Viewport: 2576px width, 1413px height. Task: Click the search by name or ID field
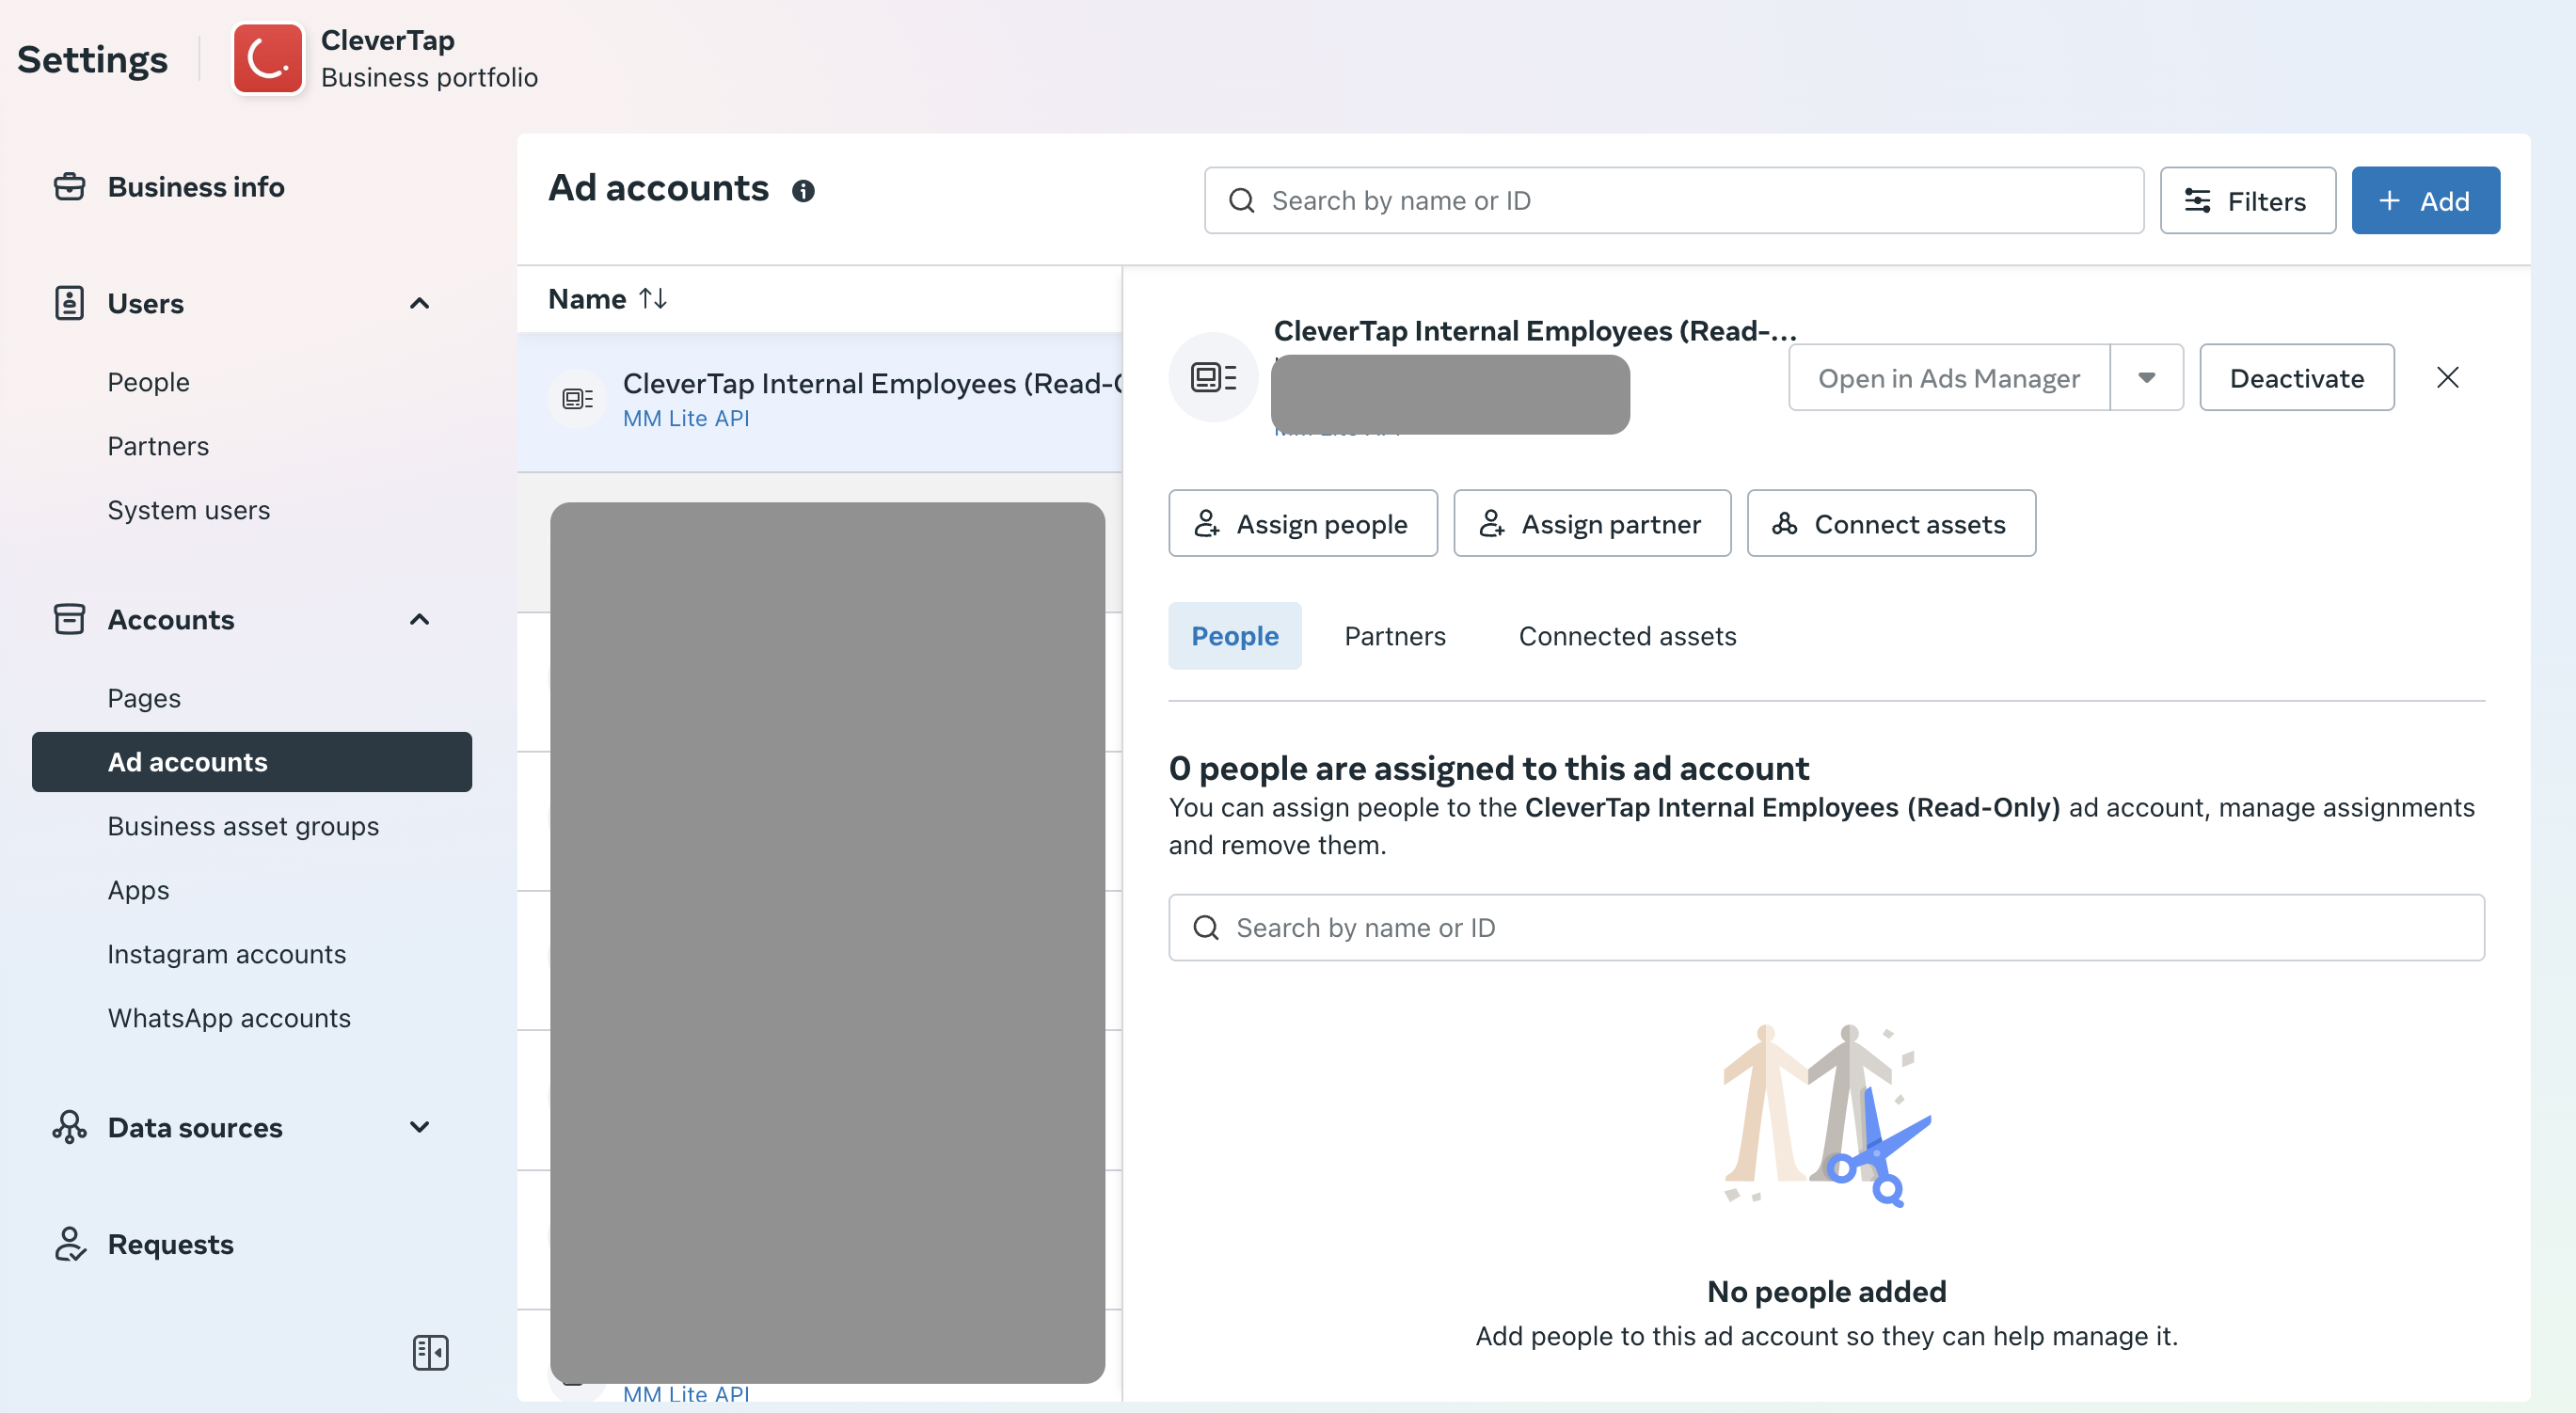(x=1673, y=200)
